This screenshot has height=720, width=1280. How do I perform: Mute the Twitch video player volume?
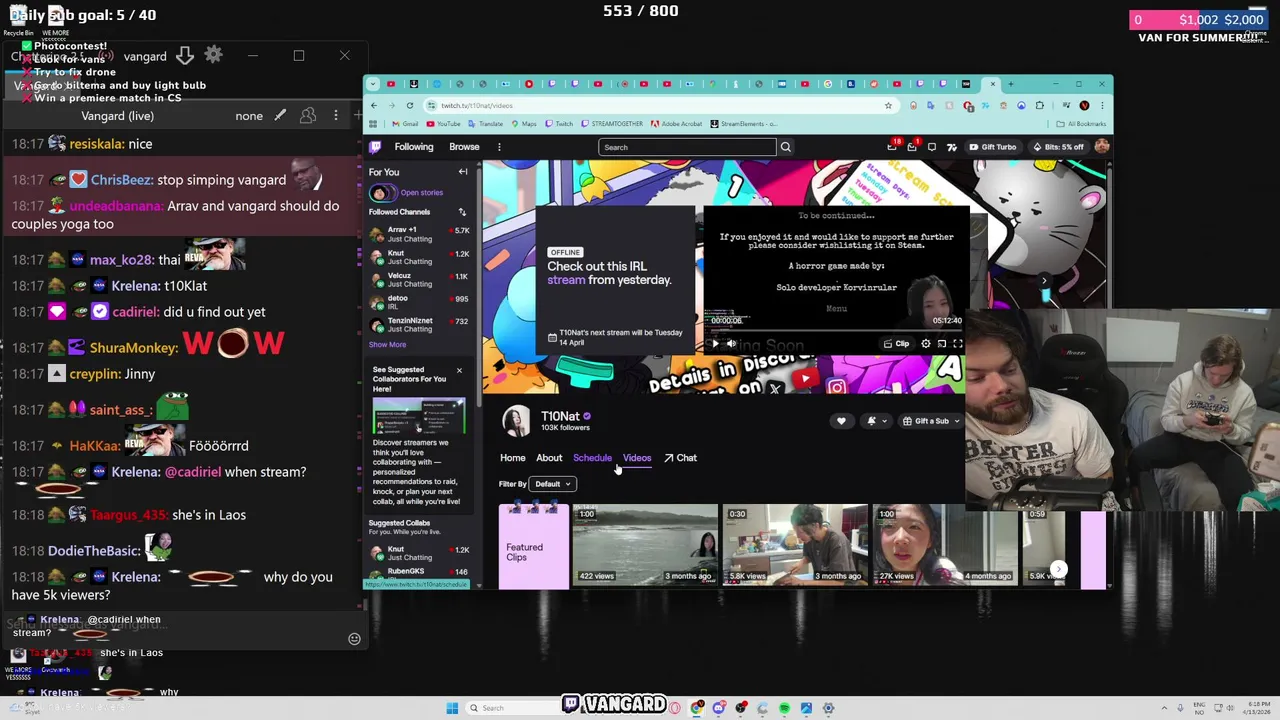(x=731, y=344)
